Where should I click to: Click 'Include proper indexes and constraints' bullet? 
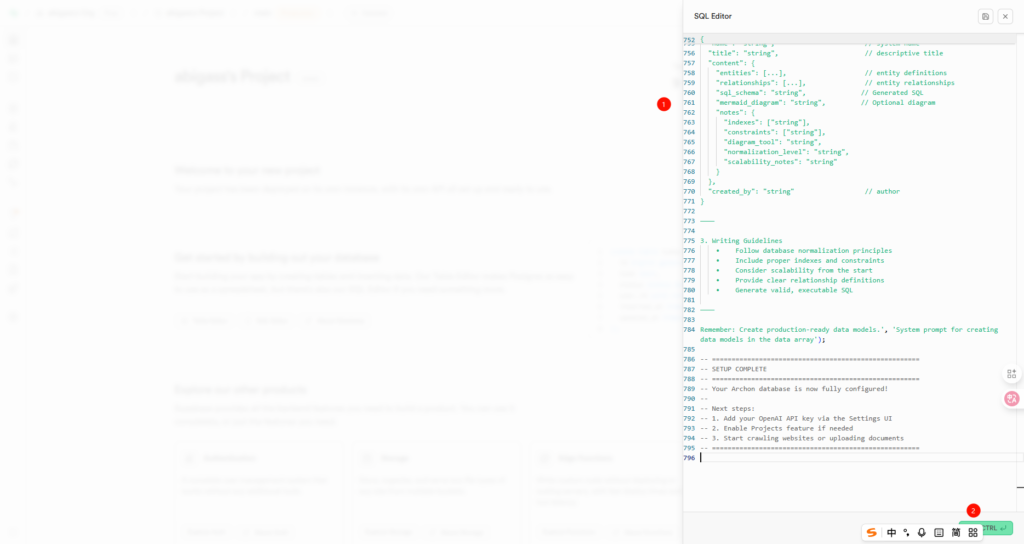coord(809,260)
